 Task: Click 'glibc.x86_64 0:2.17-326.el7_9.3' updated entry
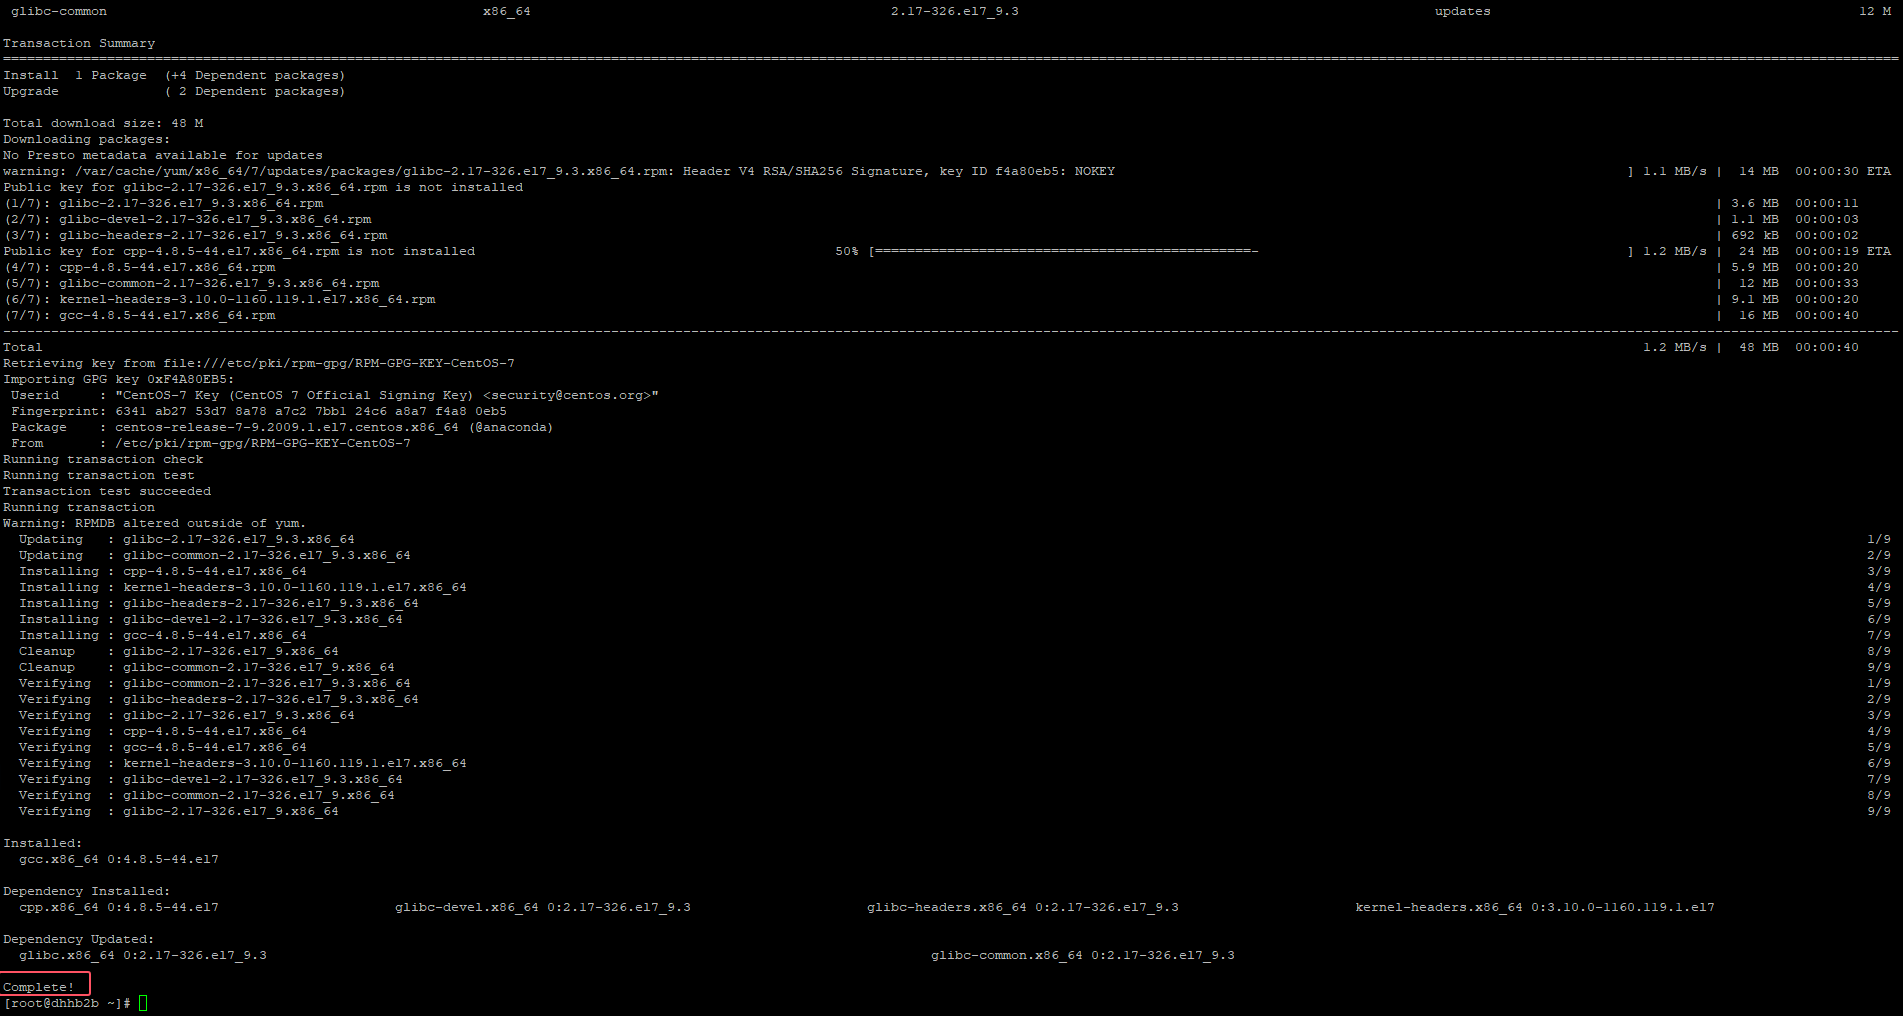143,955
